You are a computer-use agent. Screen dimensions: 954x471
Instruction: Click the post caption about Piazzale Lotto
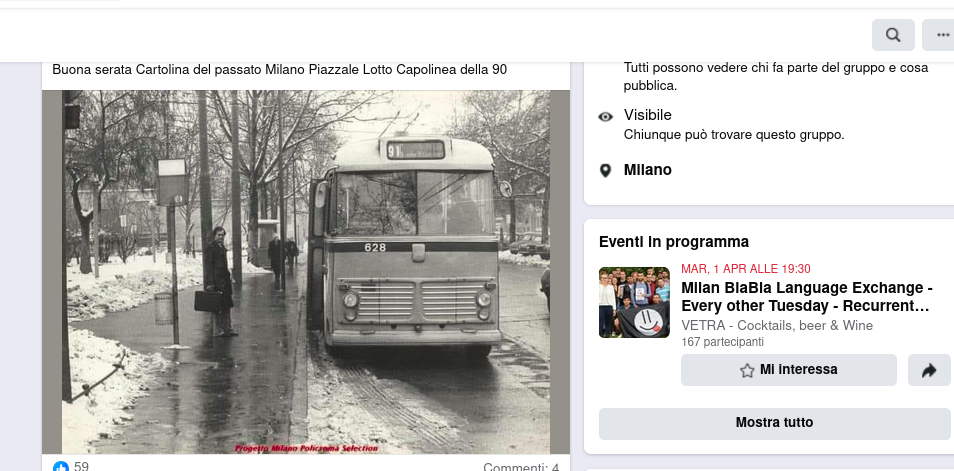tap(279, 70)
